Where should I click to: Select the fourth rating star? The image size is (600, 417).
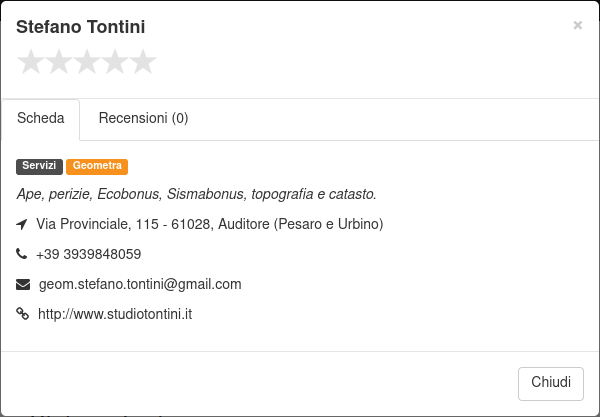pyautogui.click(x=115, y=62)
